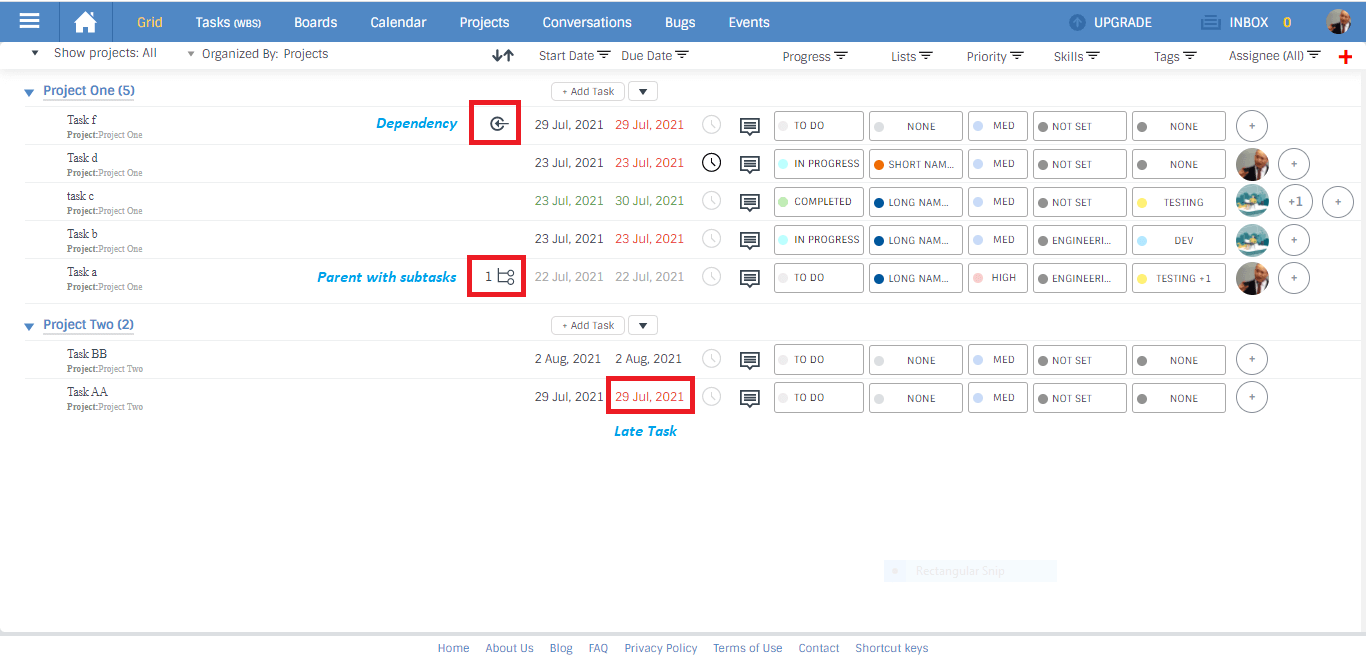Open the INBOX link
1366x658 pixels.
(x=1249, y=22)
